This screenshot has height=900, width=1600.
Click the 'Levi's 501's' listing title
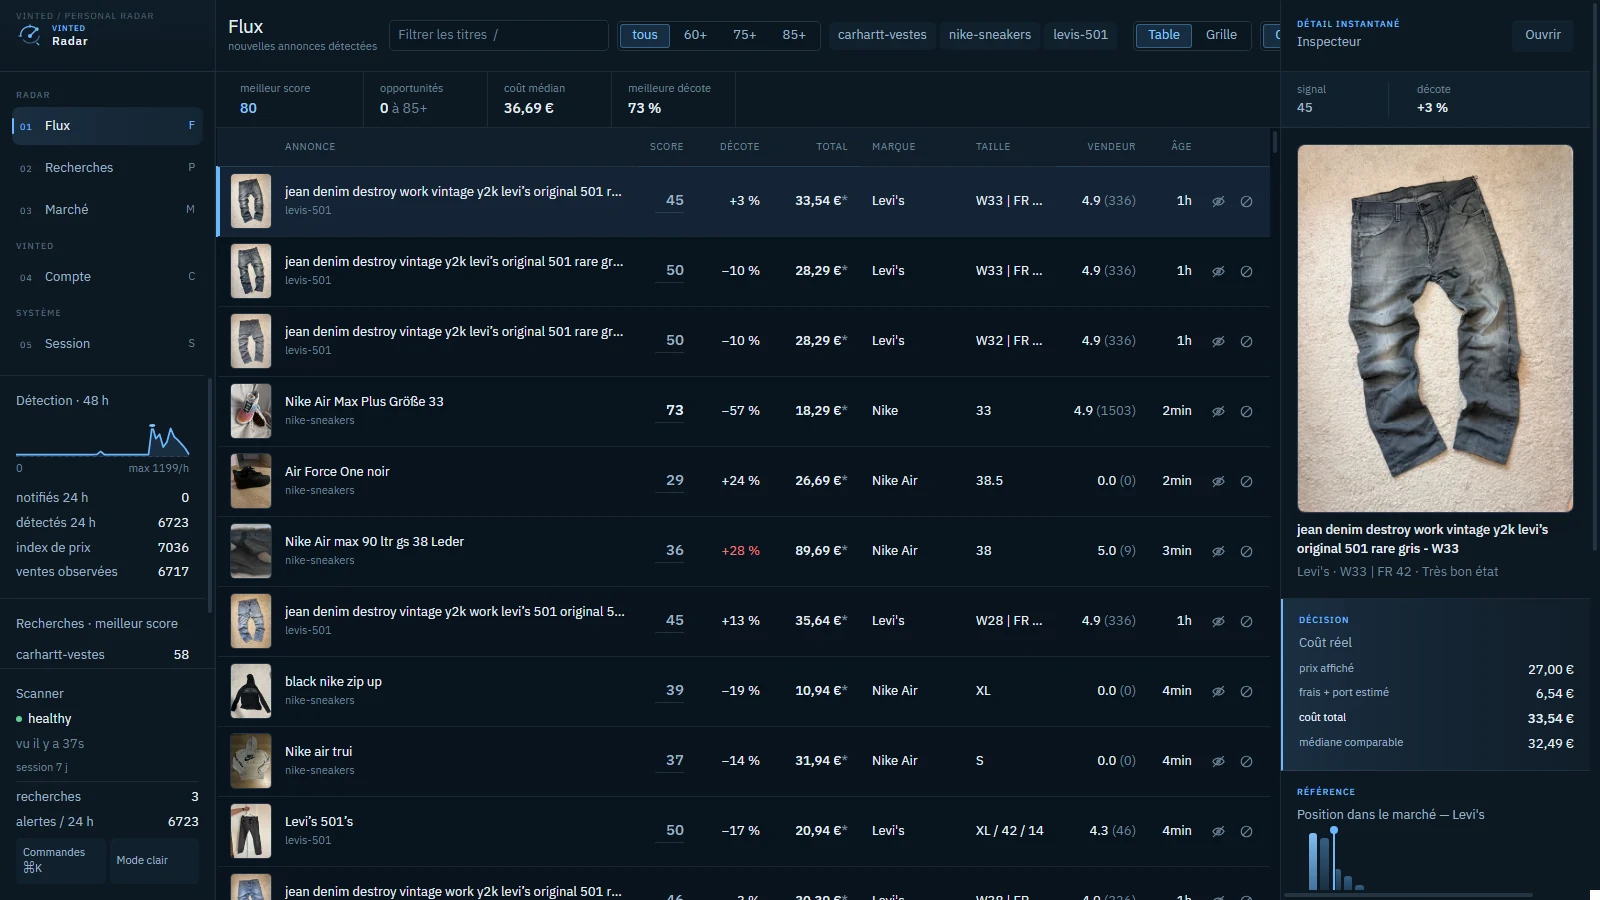319,822
